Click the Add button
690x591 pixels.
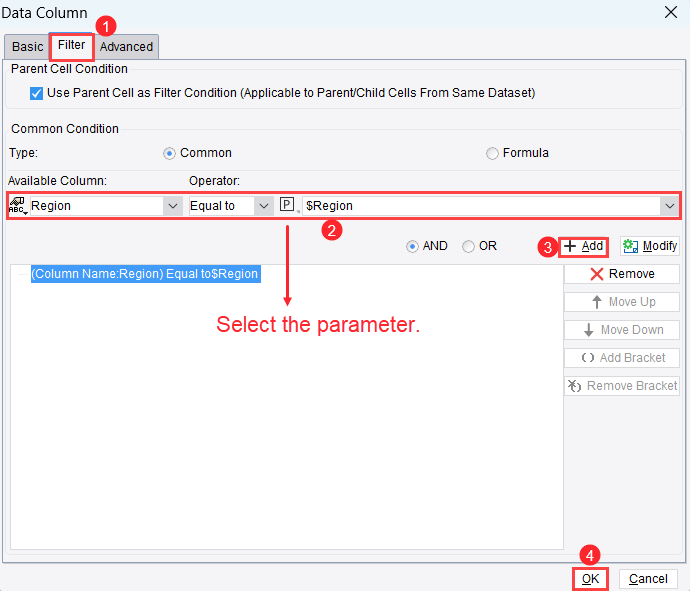click(x=584, y=246)
